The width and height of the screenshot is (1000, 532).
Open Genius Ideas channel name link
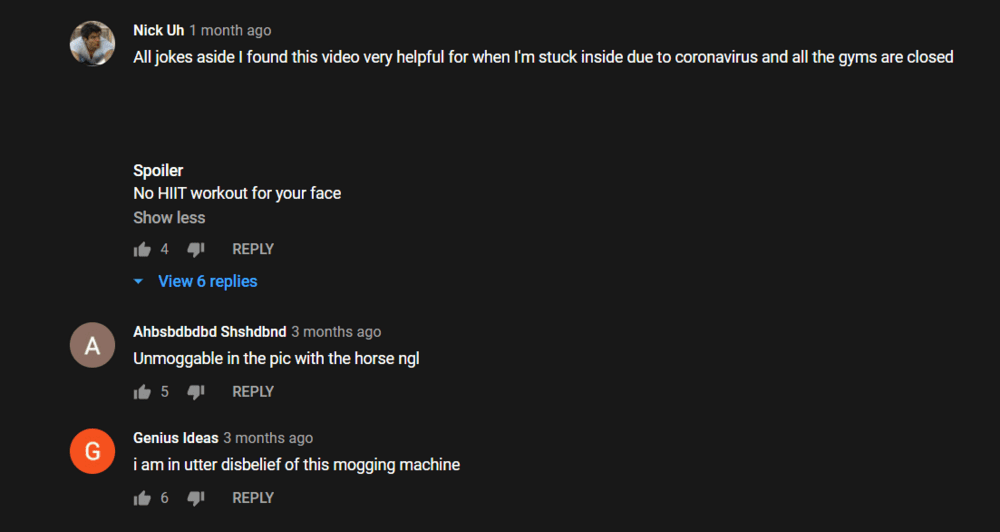coord(176,438)
